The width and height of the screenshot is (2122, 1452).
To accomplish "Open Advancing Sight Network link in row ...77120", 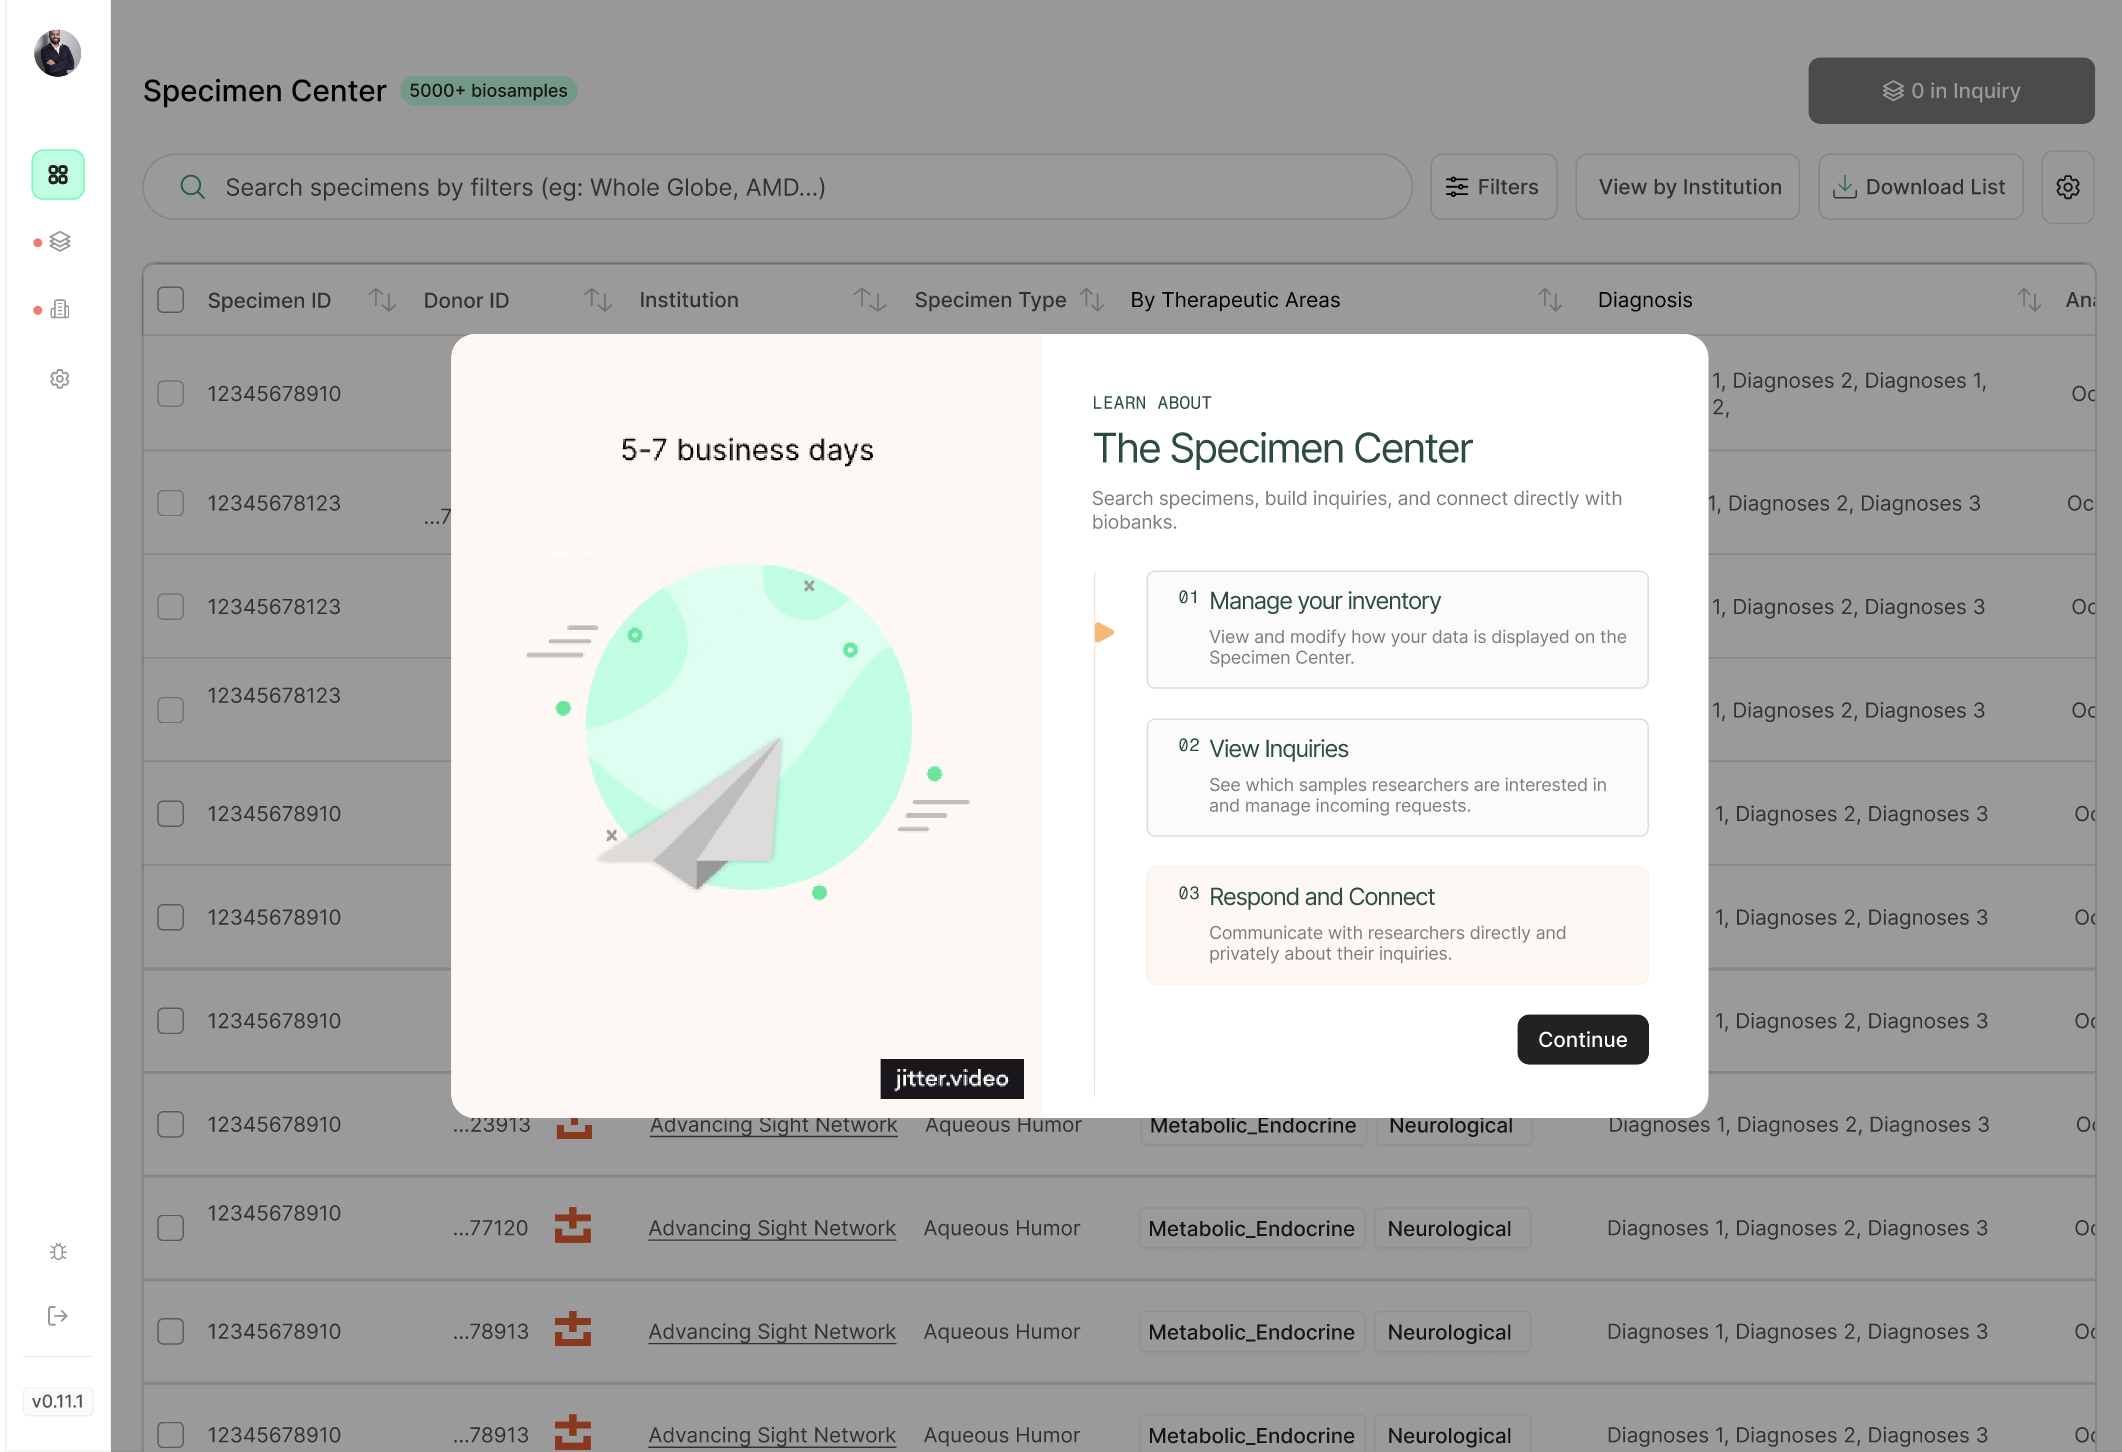I will [772, 1228].
